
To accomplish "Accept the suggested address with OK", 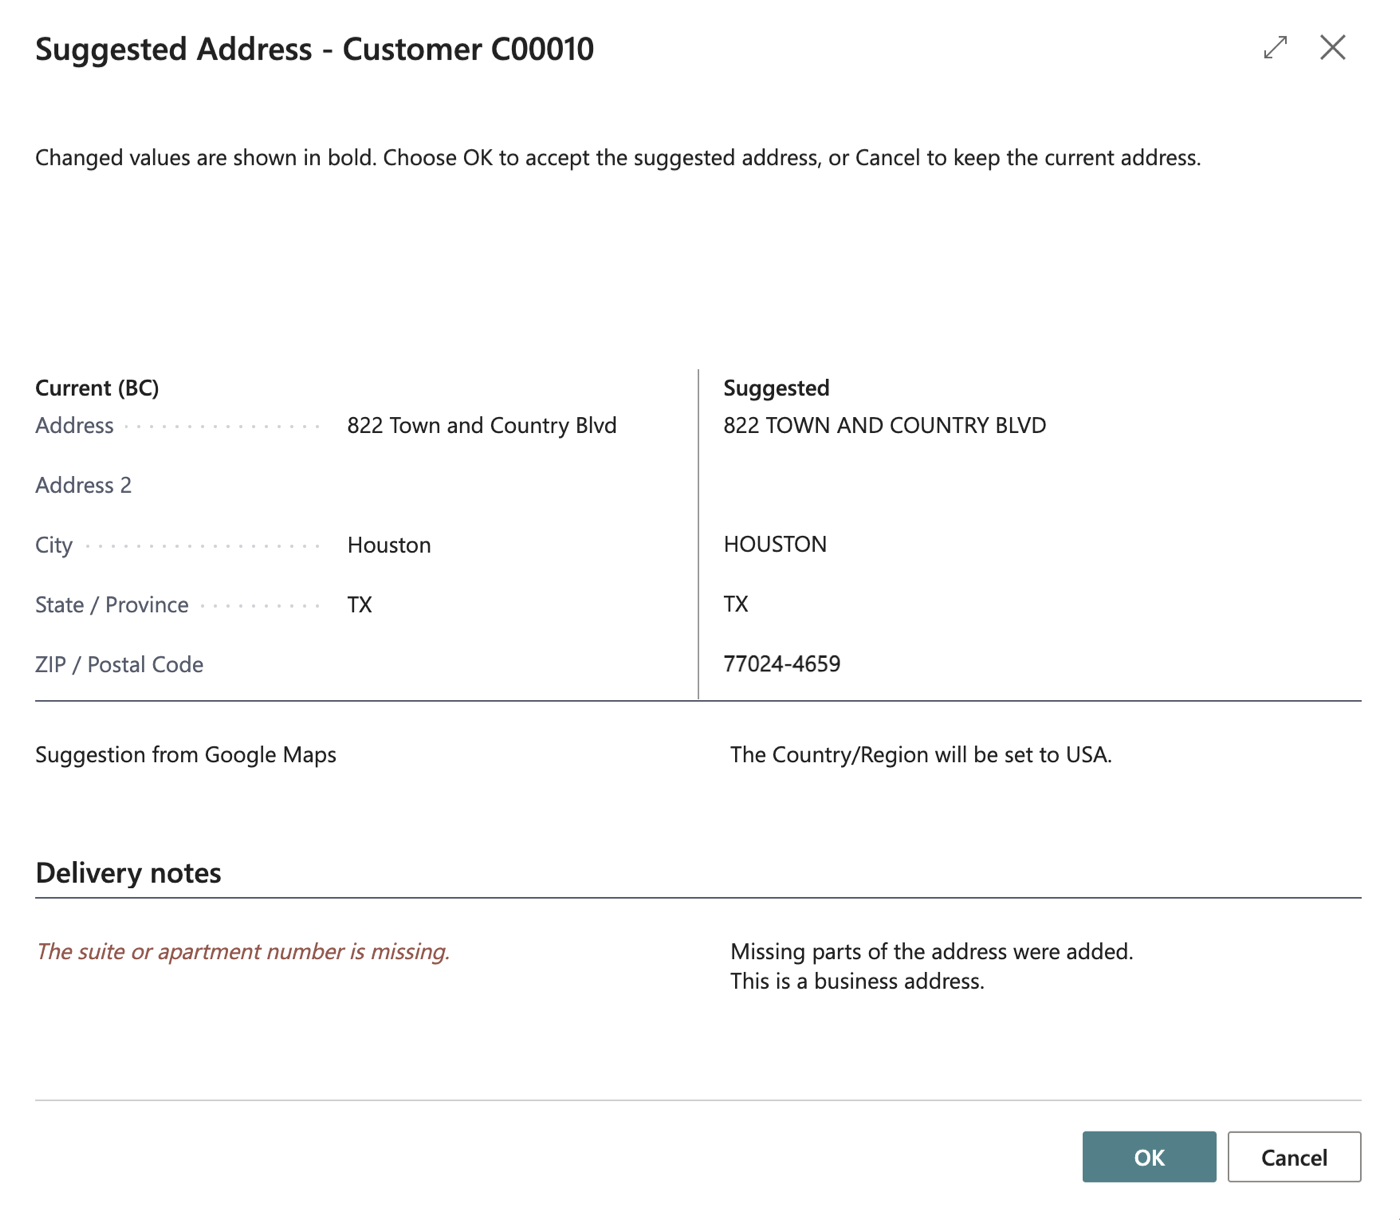I will [1149, 1157].
